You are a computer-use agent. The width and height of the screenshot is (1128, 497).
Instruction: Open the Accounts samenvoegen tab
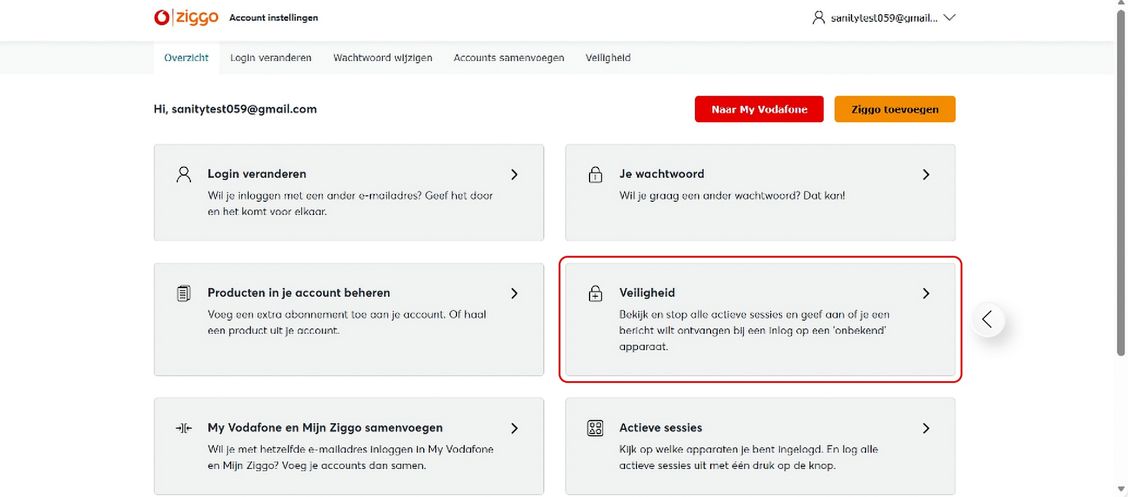coord(509,58)
